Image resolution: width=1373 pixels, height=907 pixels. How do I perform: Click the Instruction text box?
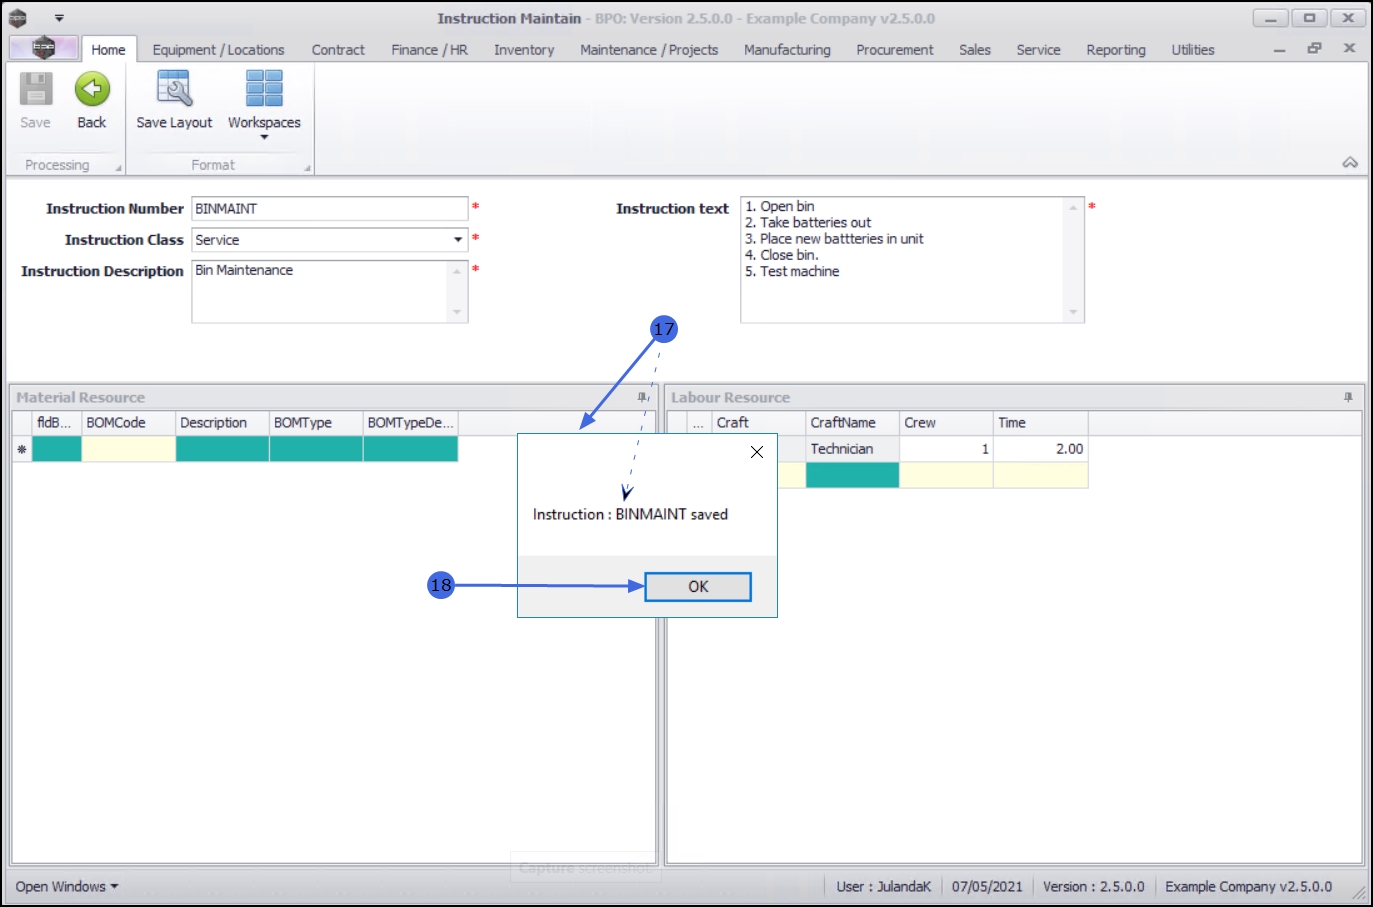(x=912, y=260)
